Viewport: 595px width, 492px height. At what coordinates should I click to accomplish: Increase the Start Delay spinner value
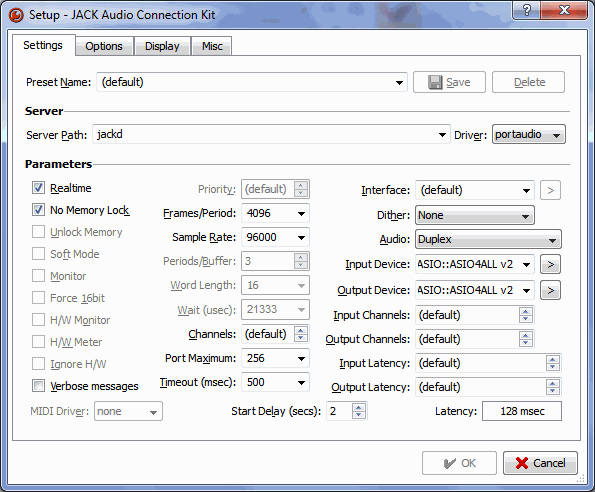(359, 407)
